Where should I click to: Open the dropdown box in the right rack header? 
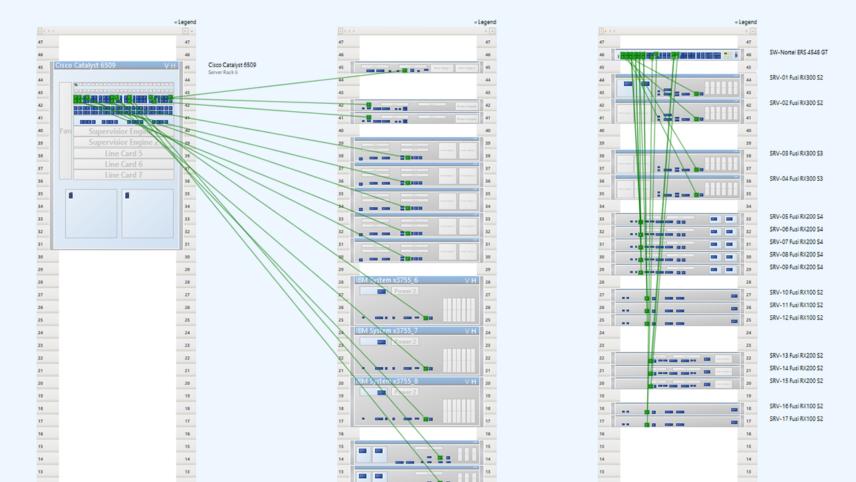click(752, 31)
